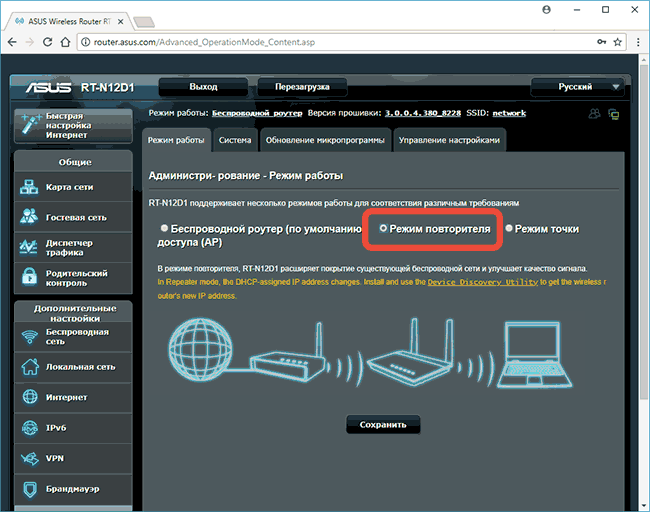
Task: Bookmark this page with star icon
Action: click(x=618, y=42)
